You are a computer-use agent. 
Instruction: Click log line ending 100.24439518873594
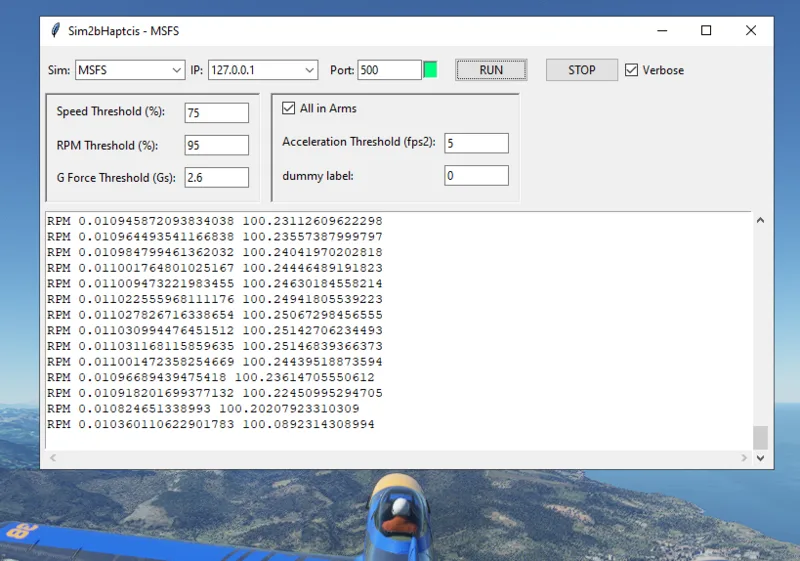(215, 362)
